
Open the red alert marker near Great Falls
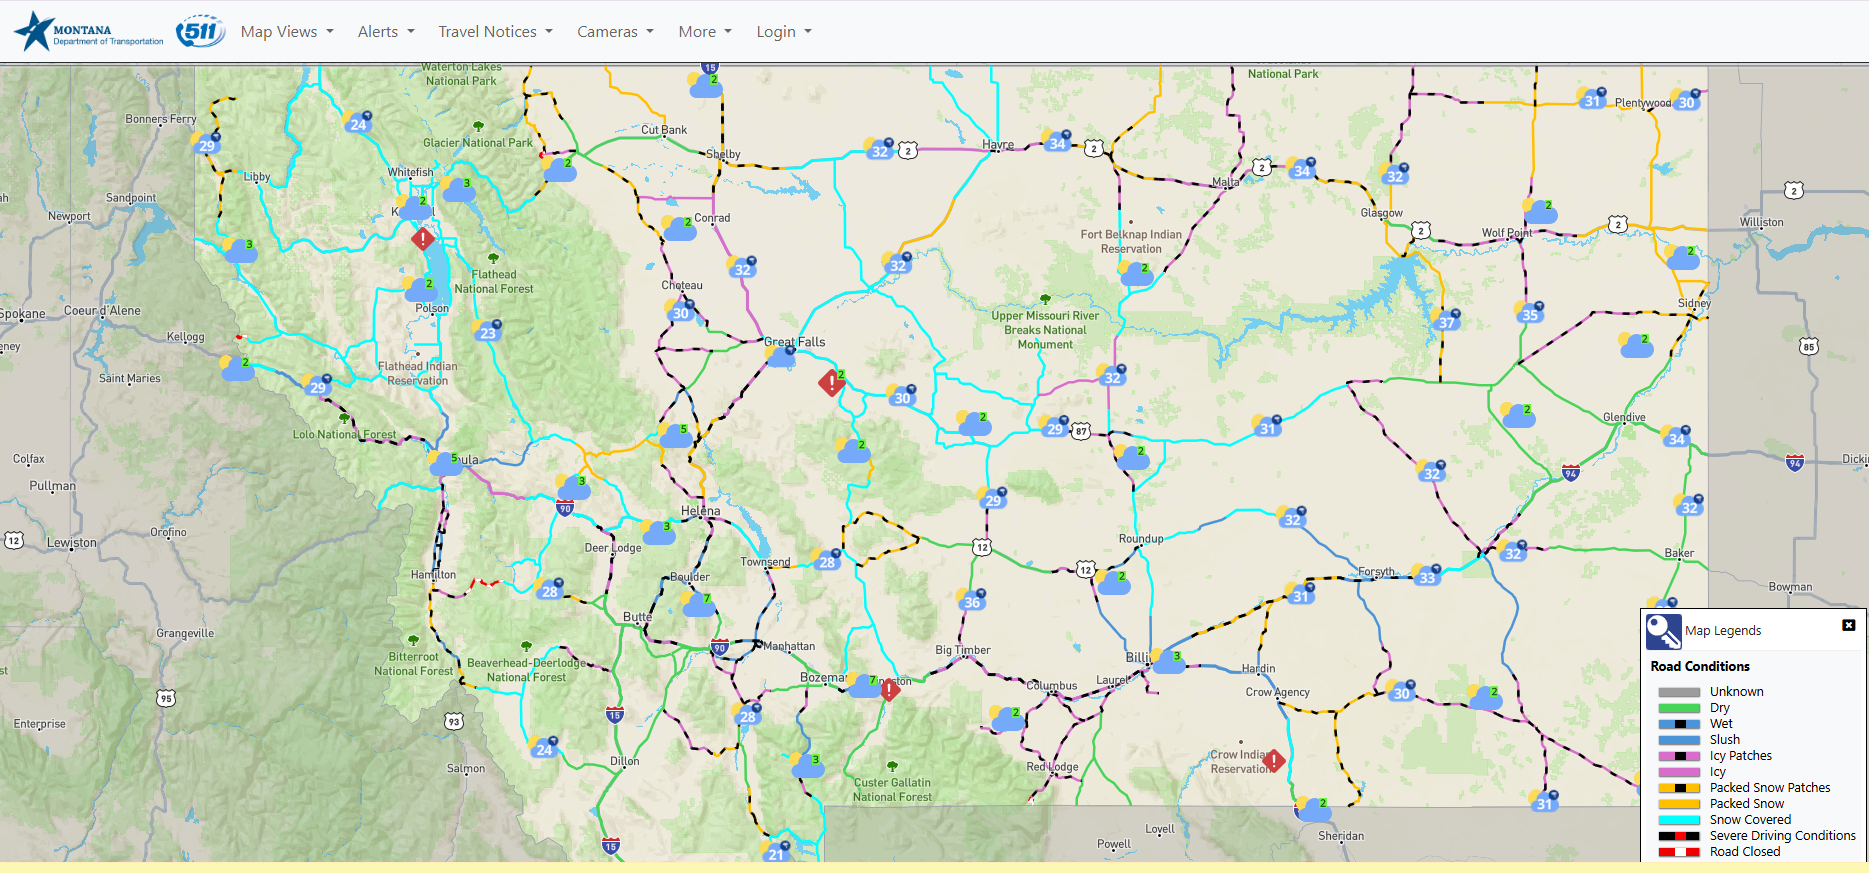pyautogui.click(x=831, y=383)
